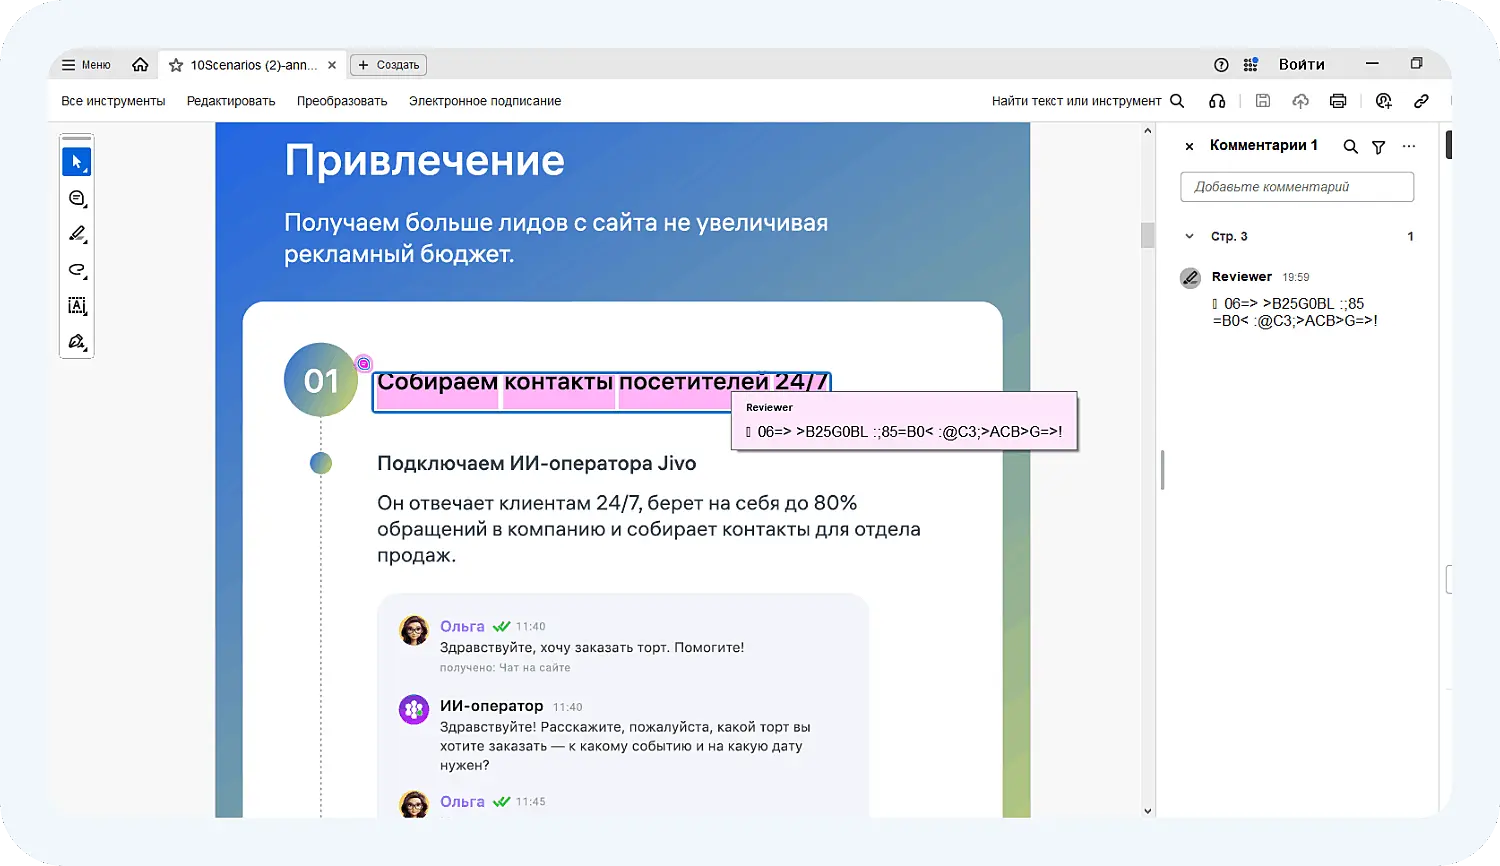Open the comments filter funnel icon
This screenshot has height=866, width=1500.
click(x=1379, y=147)
